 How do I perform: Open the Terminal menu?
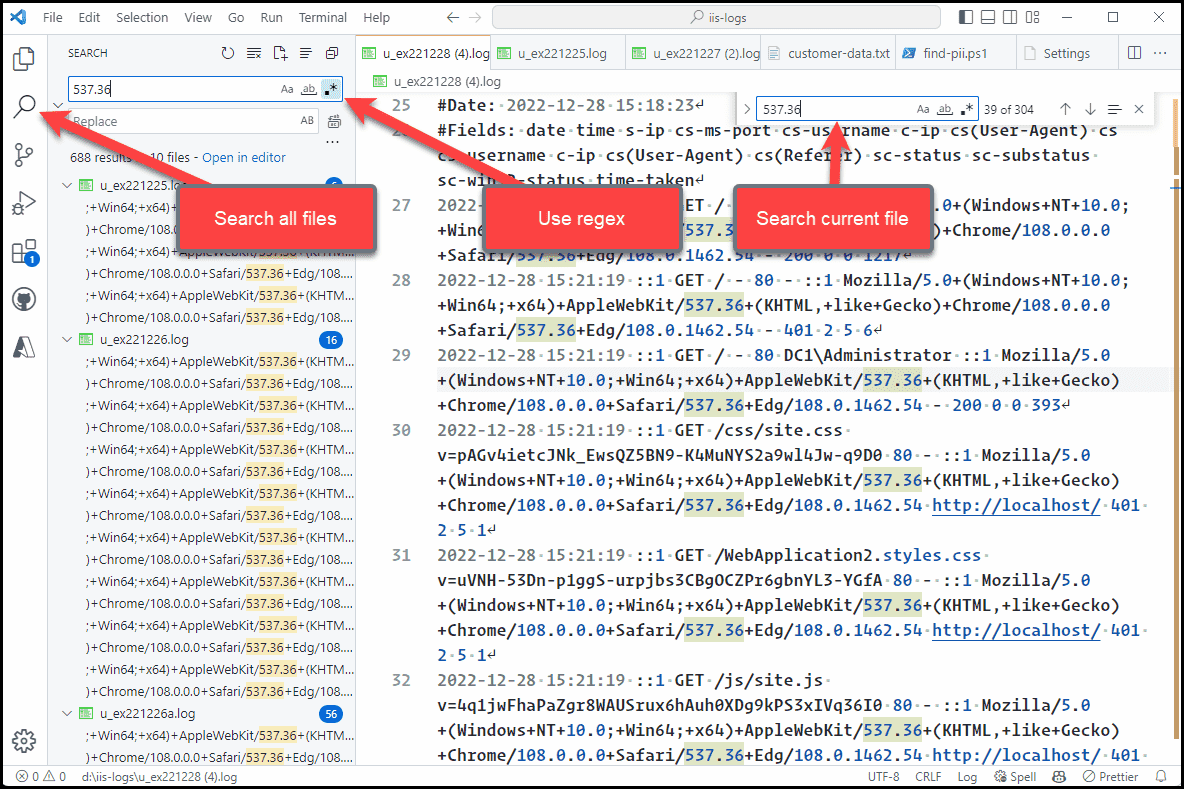click(322, 16)
